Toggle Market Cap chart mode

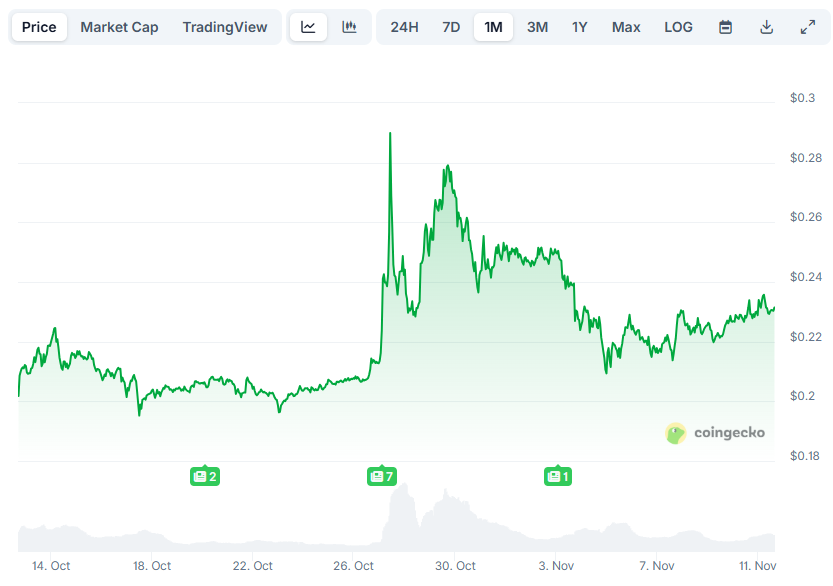(x=119, y=27)
